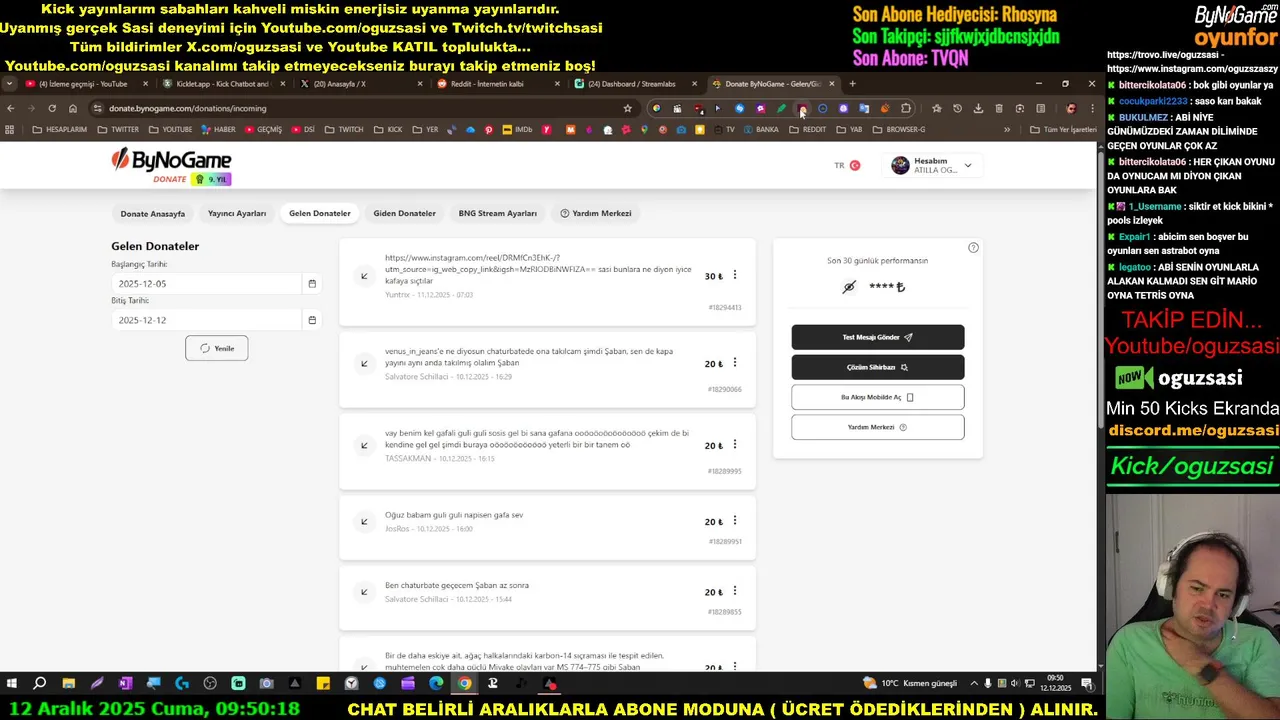The height and width of the screenshot is (720, 1280).
Task: Click Çözüm Sihirbazı button
Action: [878, 367]
